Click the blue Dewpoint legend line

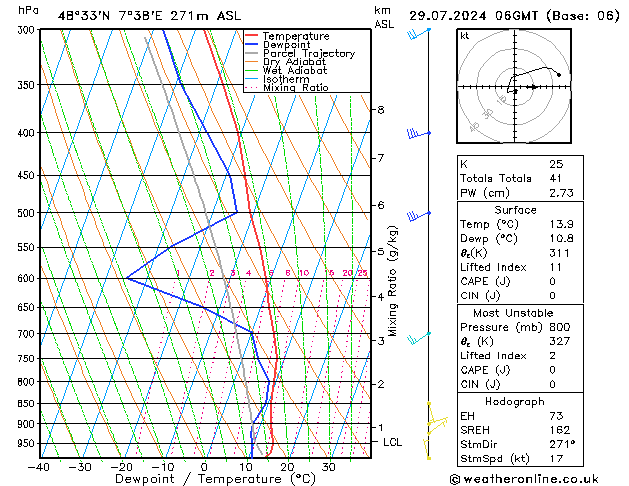[251, 45]
